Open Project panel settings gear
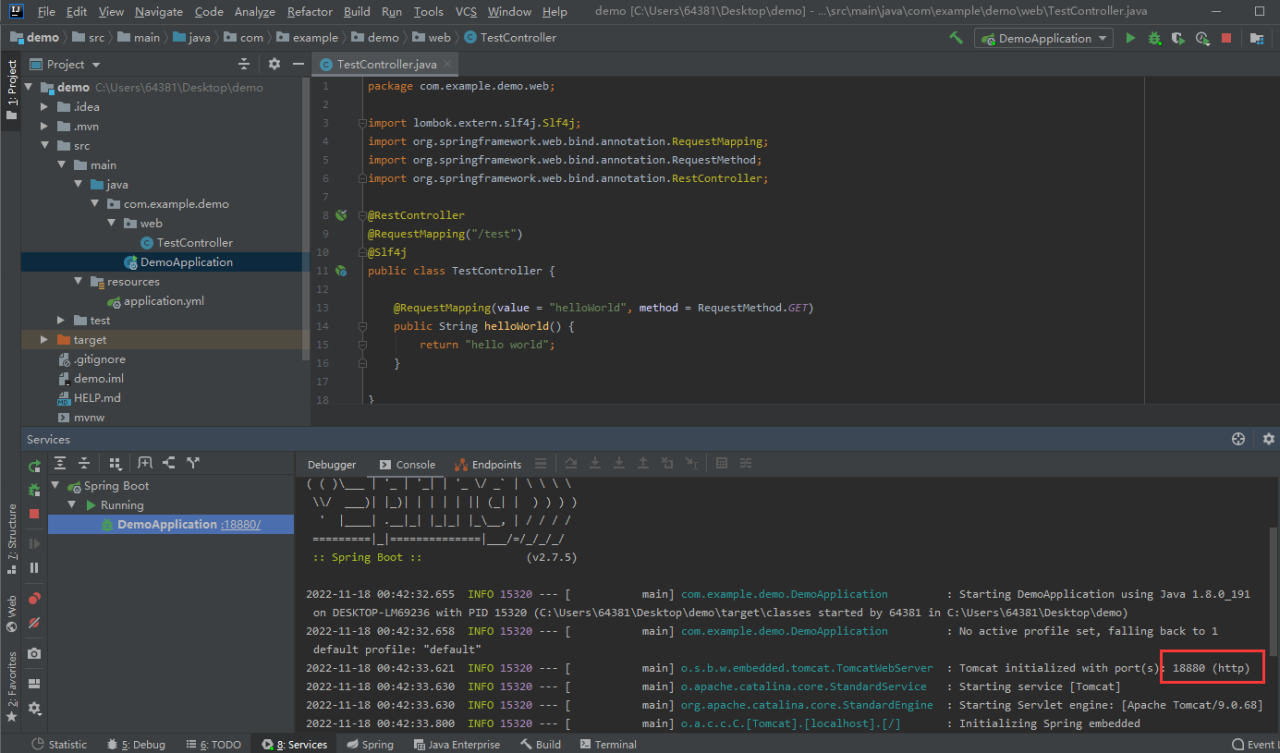The image size is (1280, 753). 274,64
